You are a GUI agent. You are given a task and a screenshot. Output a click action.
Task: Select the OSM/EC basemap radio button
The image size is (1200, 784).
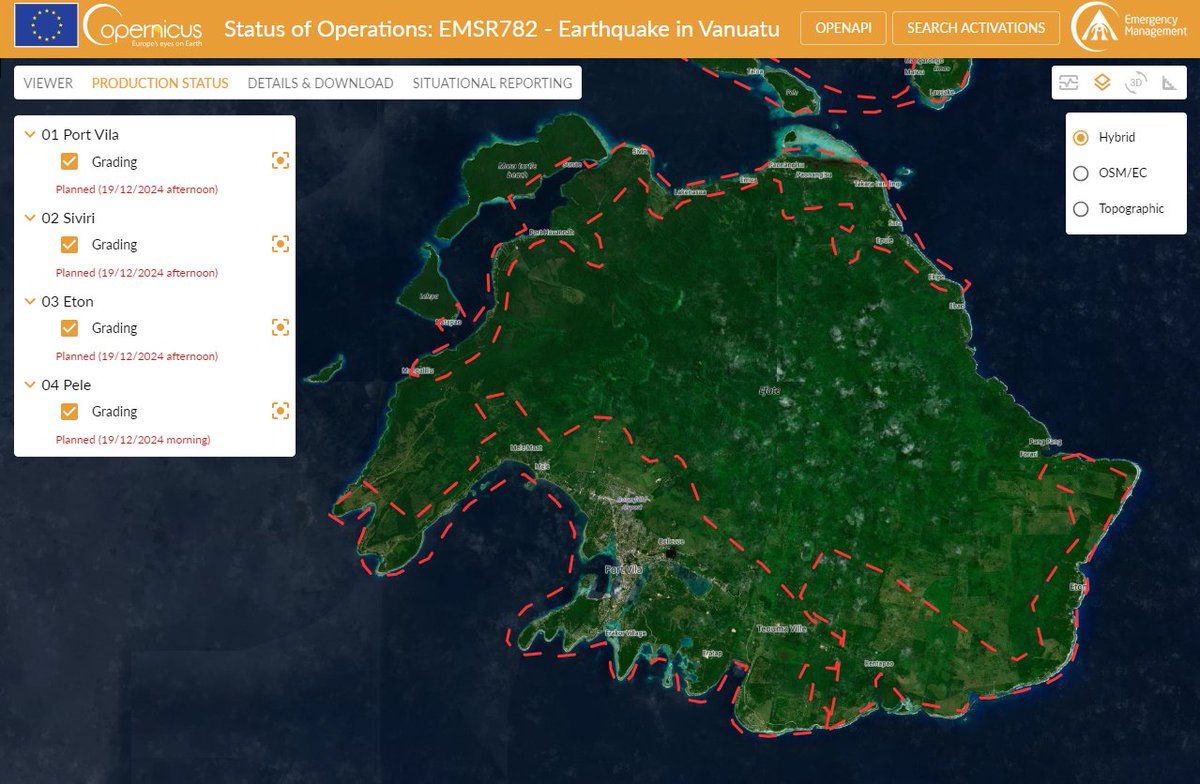coord(1081,173)
